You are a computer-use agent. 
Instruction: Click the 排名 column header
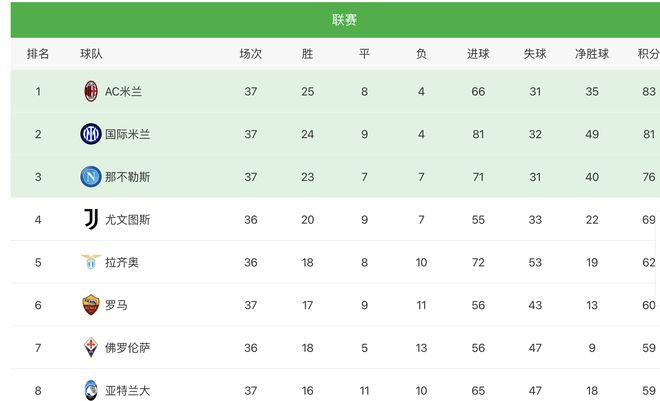(x=38, y=54)
